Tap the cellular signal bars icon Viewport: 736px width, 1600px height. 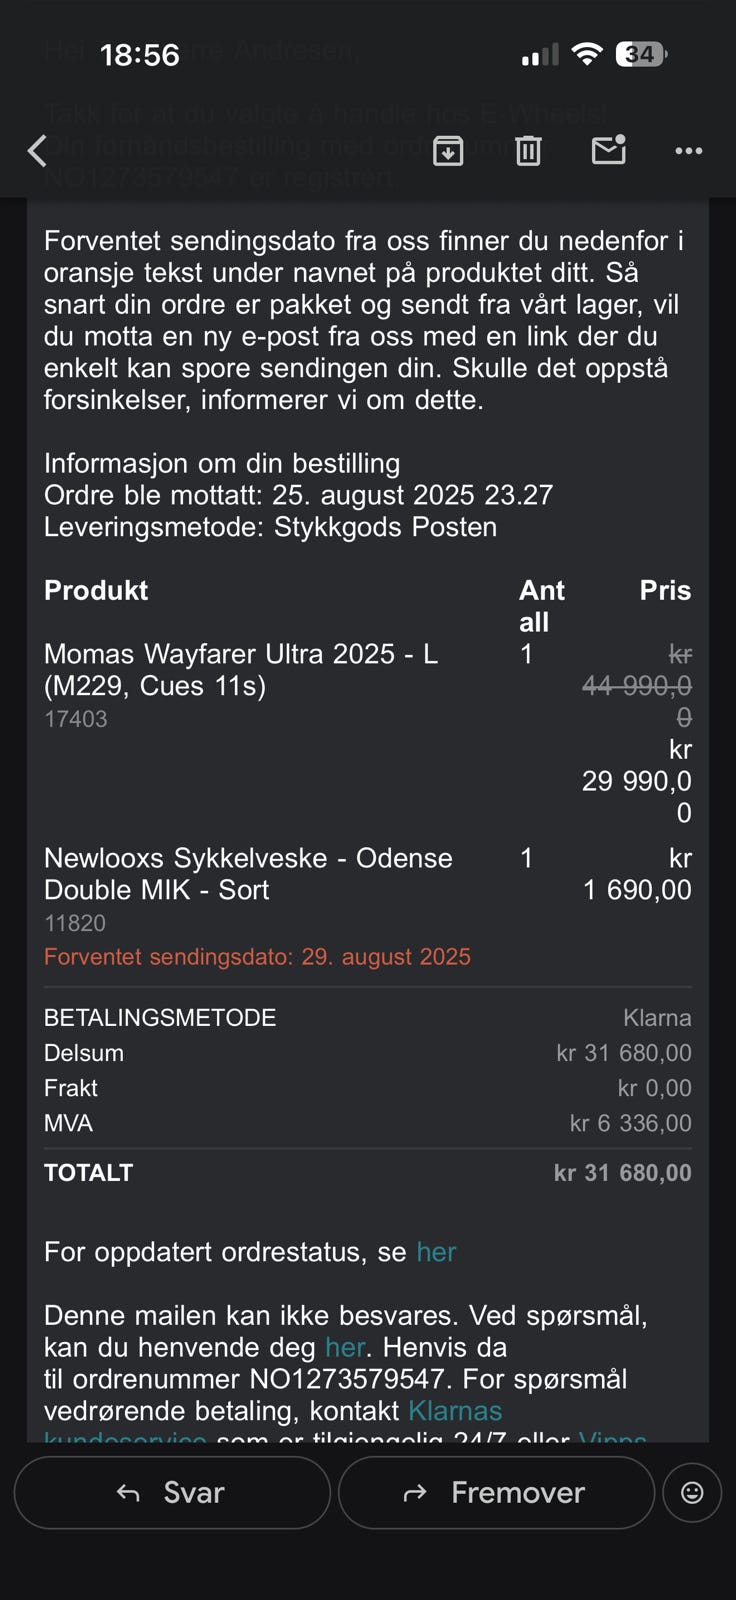click(540, 55)
